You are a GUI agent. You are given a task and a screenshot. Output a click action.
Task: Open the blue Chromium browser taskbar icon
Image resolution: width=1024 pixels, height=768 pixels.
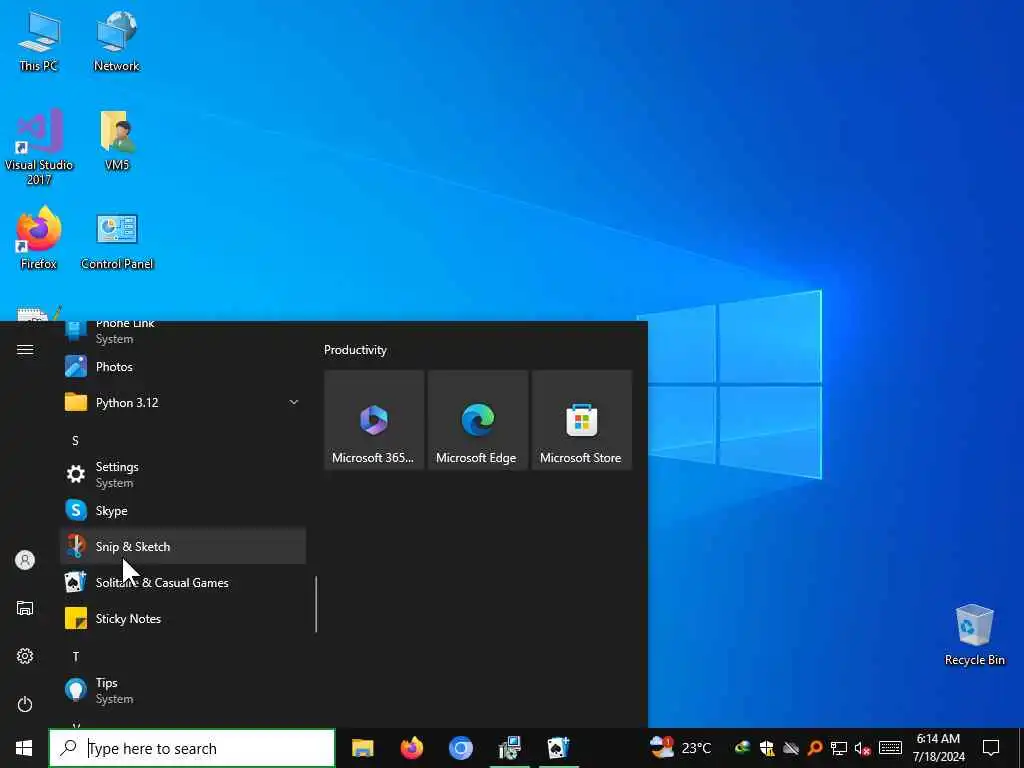pyautogui.click(x=460, y=748)
